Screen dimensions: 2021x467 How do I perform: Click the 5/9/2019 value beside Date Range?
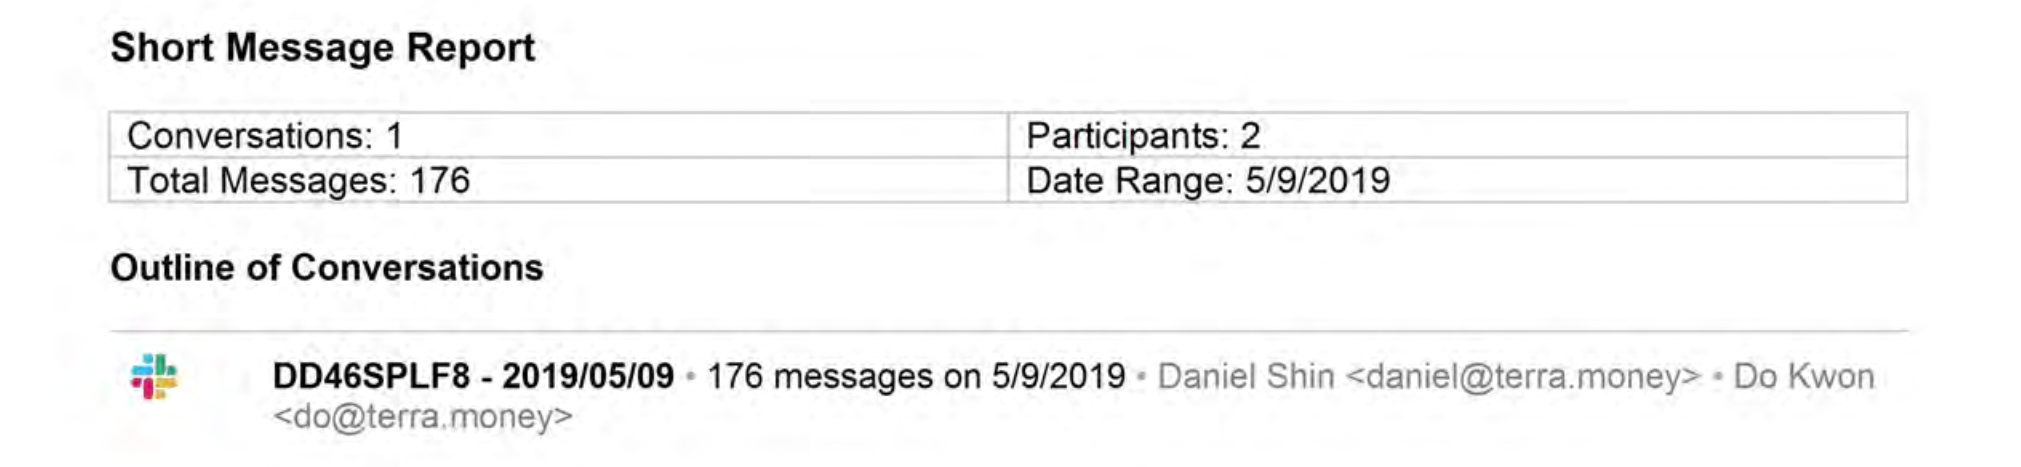[x=1317, y=180]
